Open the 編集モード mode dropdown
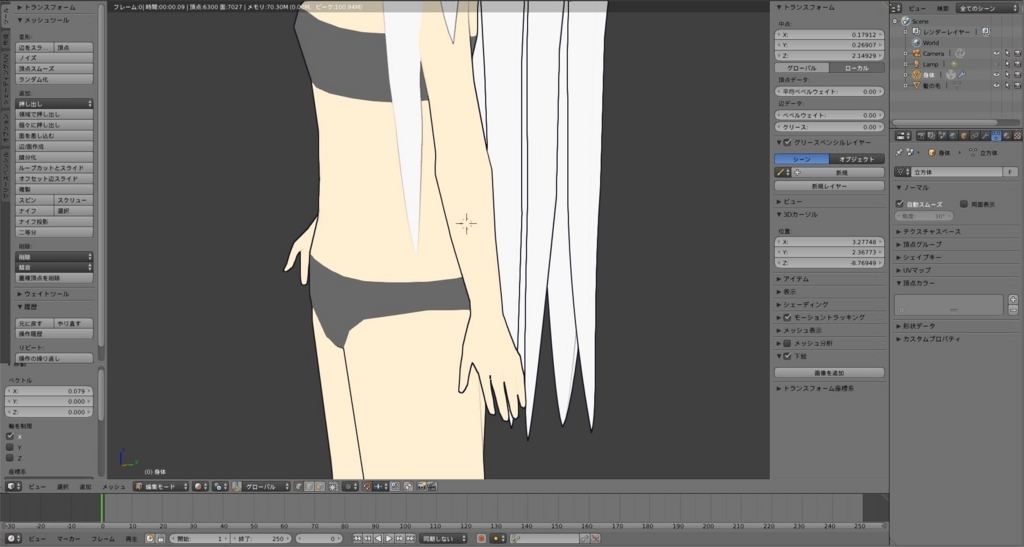Image resolution: width=1024 pixels, height=547 pixels. (x=161, y=486)
